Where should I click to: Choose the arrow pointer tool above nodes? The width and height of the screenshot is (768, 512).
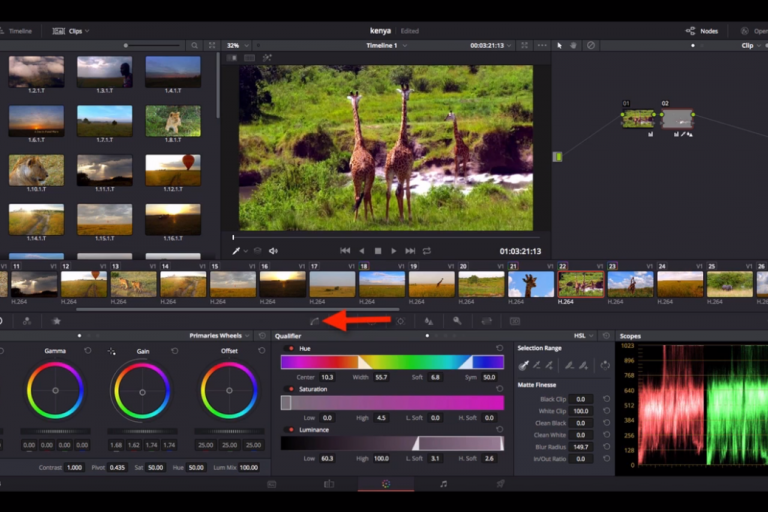(x=559, y=45)
